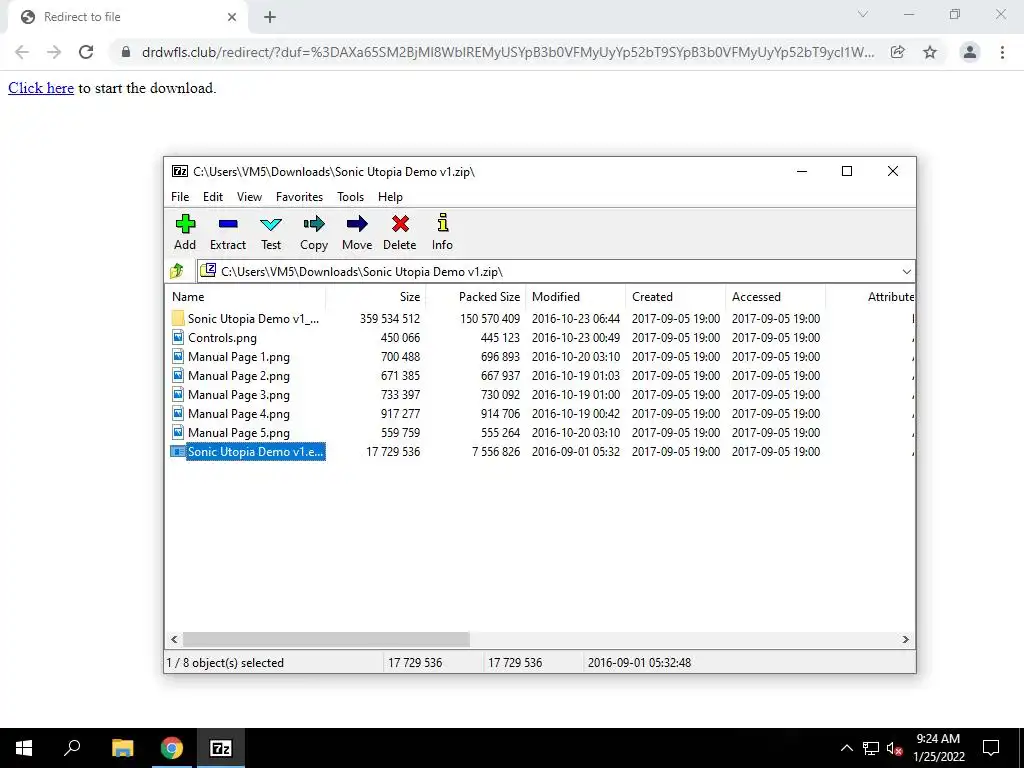Viewport: 1024px width, 768px height.
Task: Click the 'Click here' download link
Action: pyautogui.click(x=40, y=88)
